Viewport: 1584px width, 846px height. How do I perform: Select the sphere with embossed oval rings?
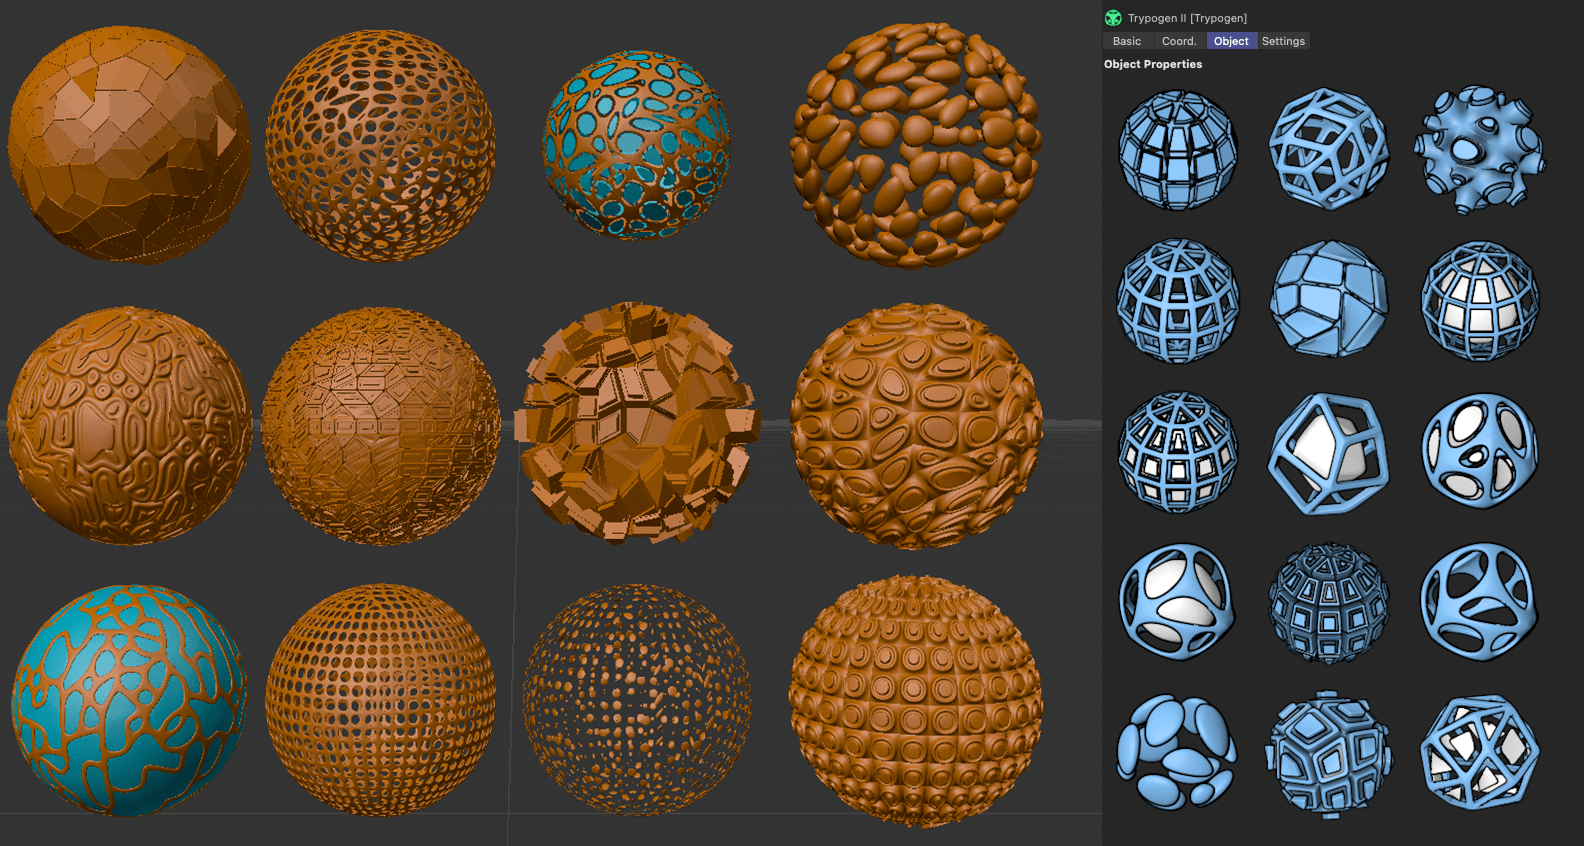(916, 426)
